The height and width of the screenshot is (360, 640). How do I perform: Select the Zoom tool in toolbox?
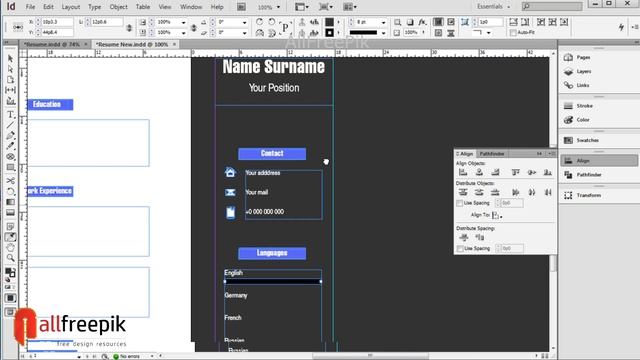(11, 258)
